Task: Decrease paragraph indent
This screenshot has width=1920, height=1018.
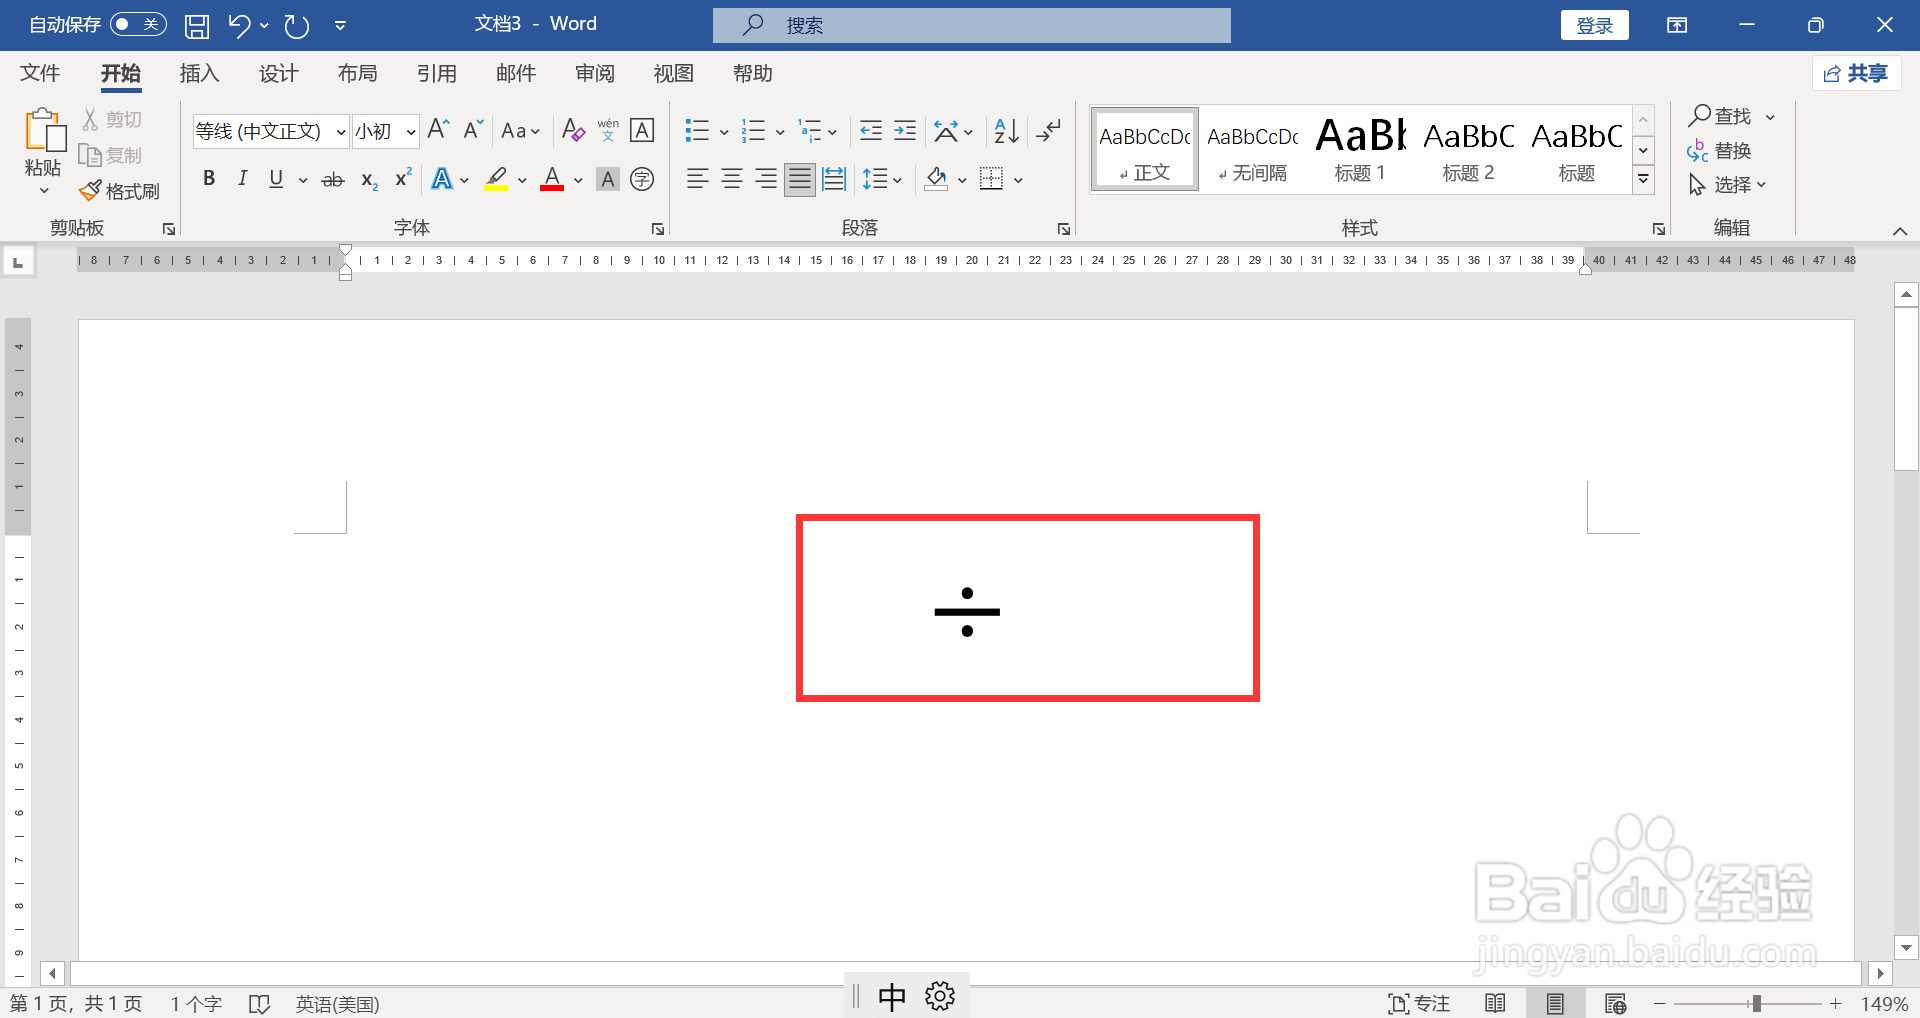Action: [871, 130]
